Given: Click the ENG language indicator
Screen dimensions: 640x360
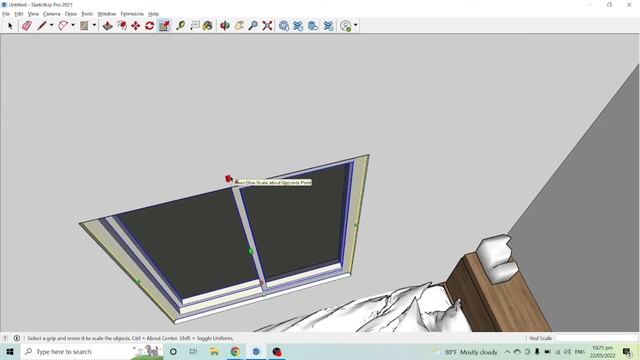Looking at the screenshot, I should pos(579,351).
